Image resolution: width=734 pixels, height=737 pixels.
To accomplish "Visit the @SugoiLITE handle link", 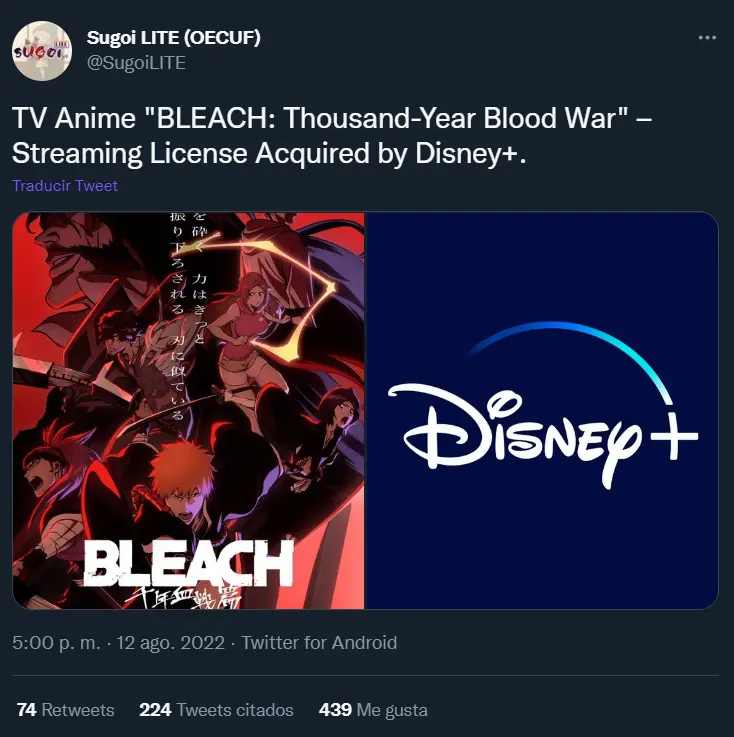I will 136,63.
